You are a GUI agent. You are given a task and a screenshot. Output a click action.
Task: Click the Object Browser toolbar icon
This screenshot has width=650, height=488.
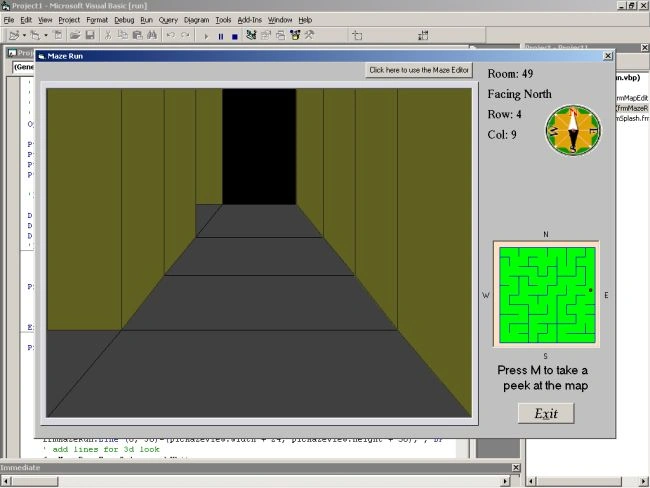point(295,35)
